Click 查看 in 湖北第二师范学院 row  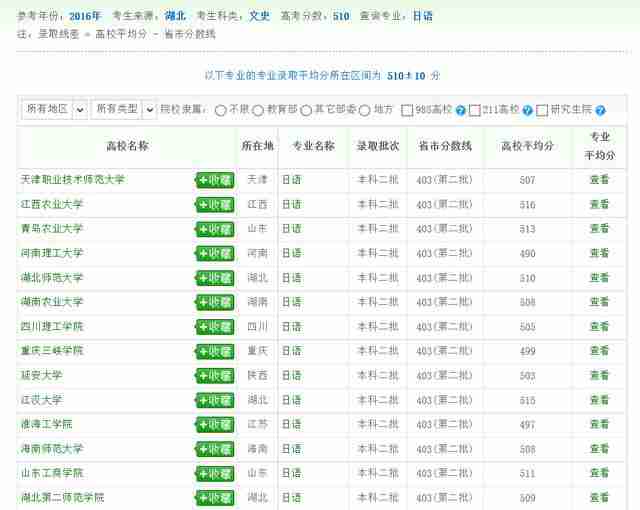click(x=599, y=498)
